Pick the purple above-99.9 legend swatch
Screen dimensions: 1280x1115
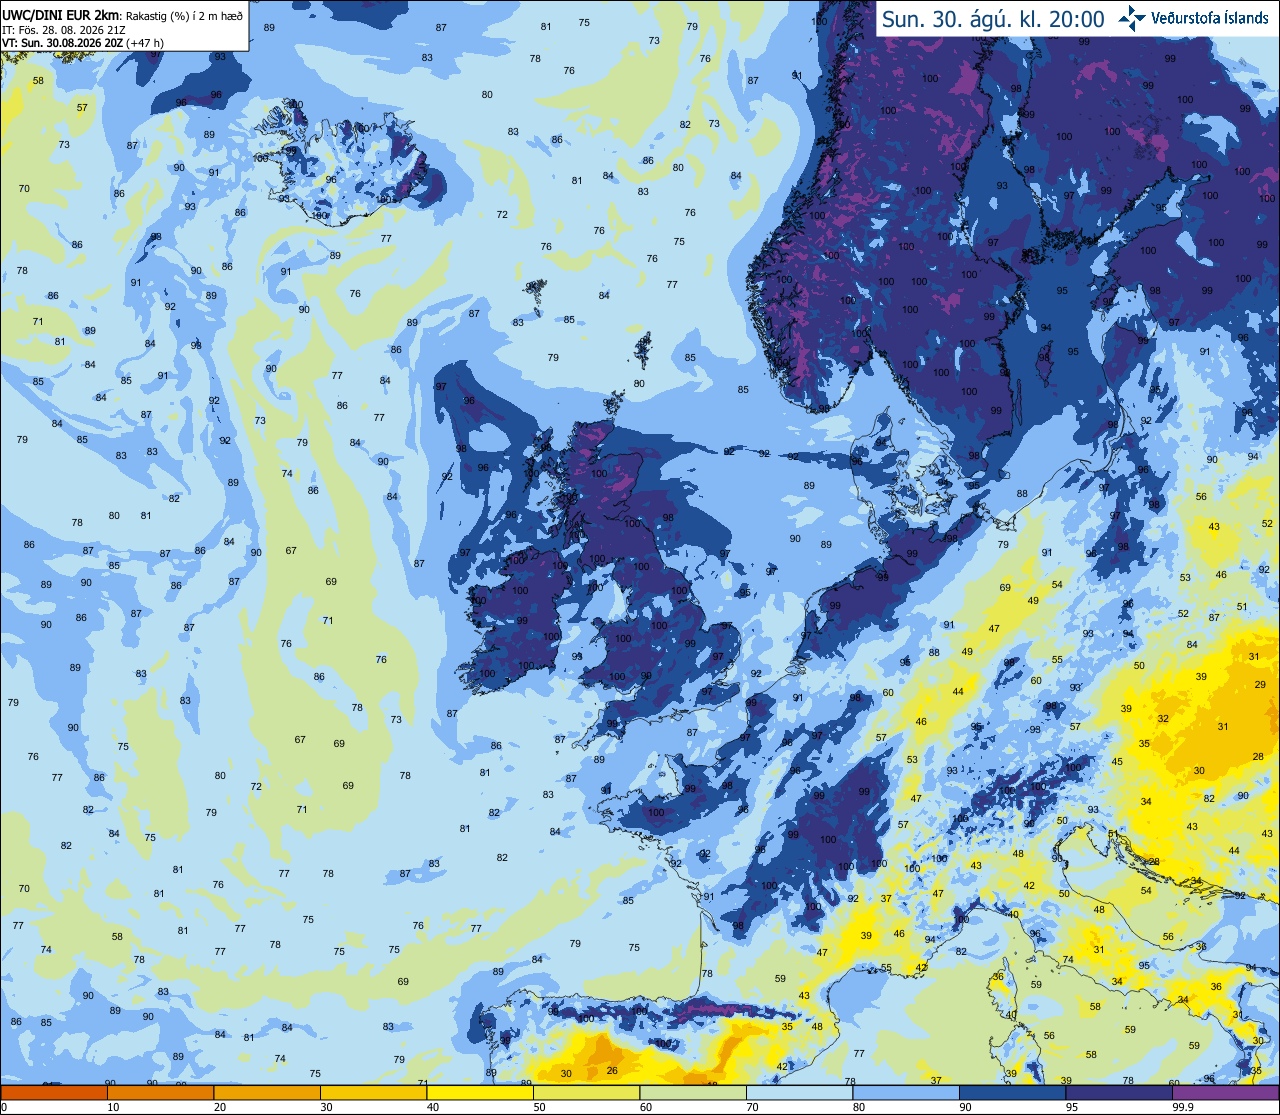coord(1225,1092)
